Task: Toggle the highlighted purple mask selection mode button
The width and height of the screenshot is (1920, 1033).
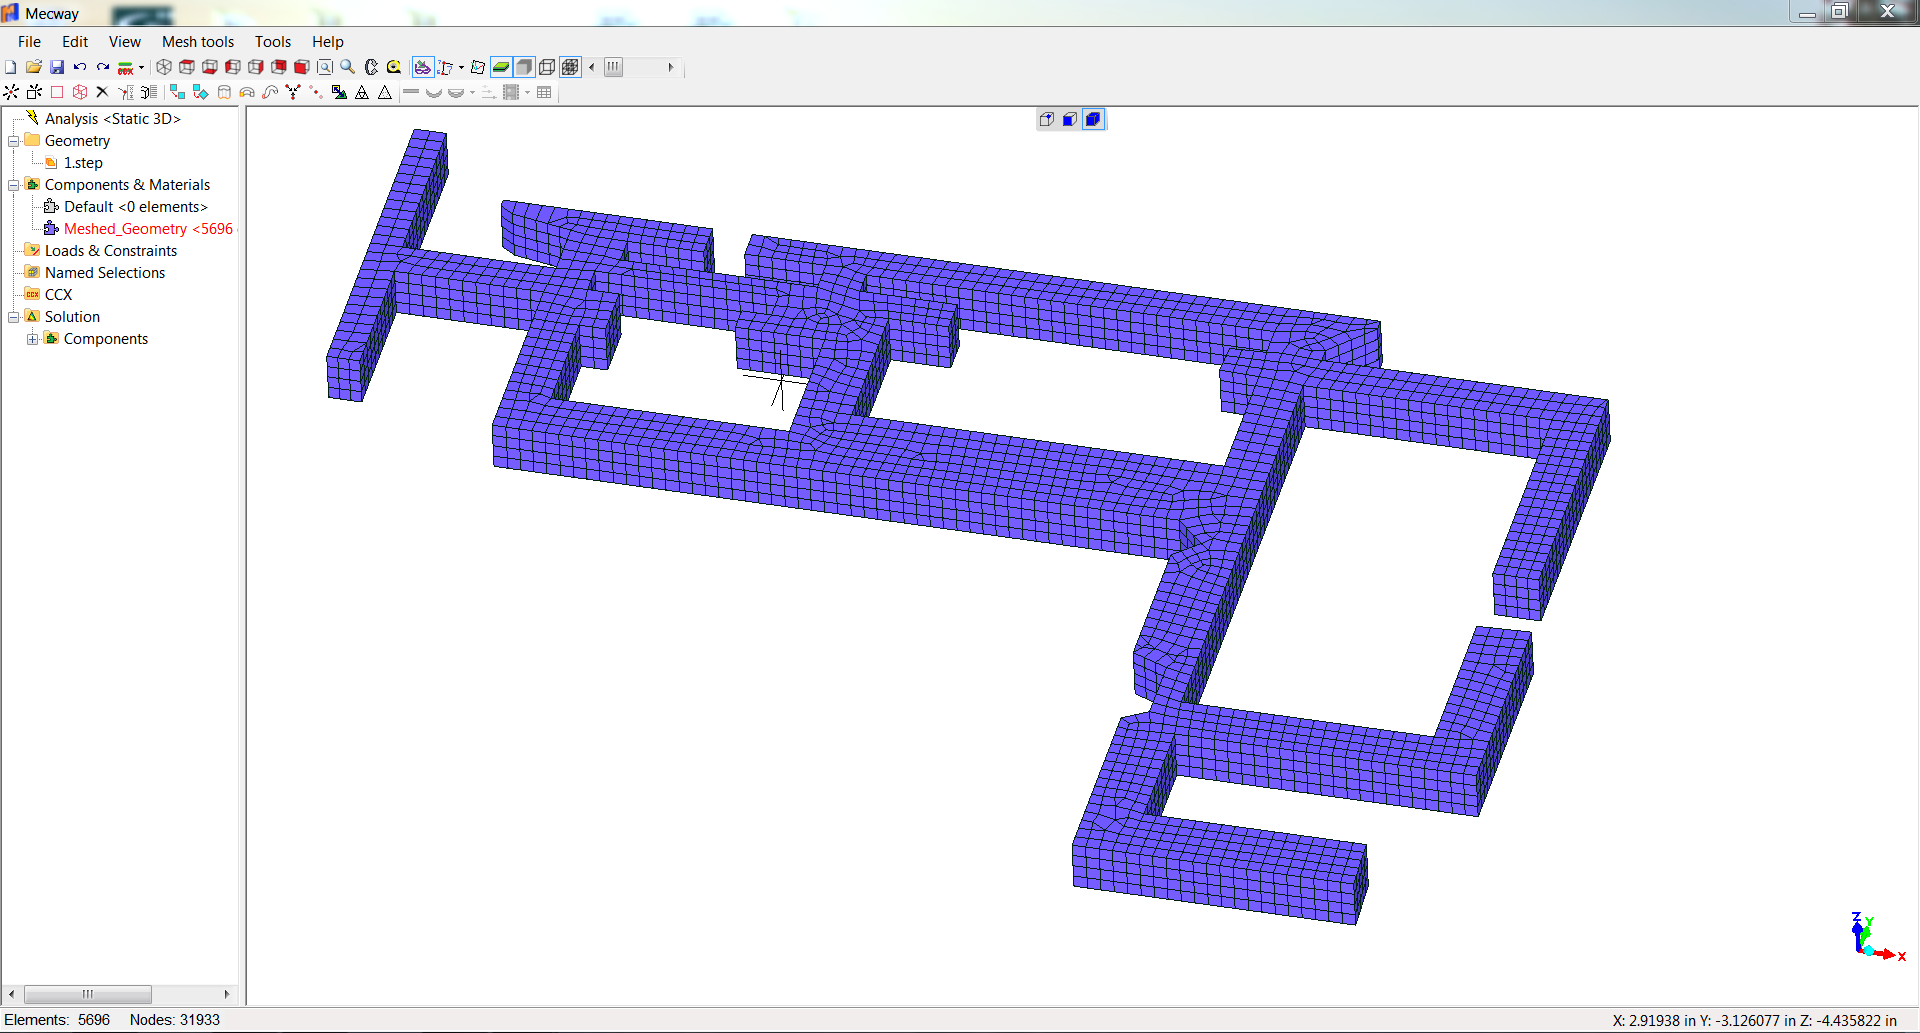Action: point(423,67)
